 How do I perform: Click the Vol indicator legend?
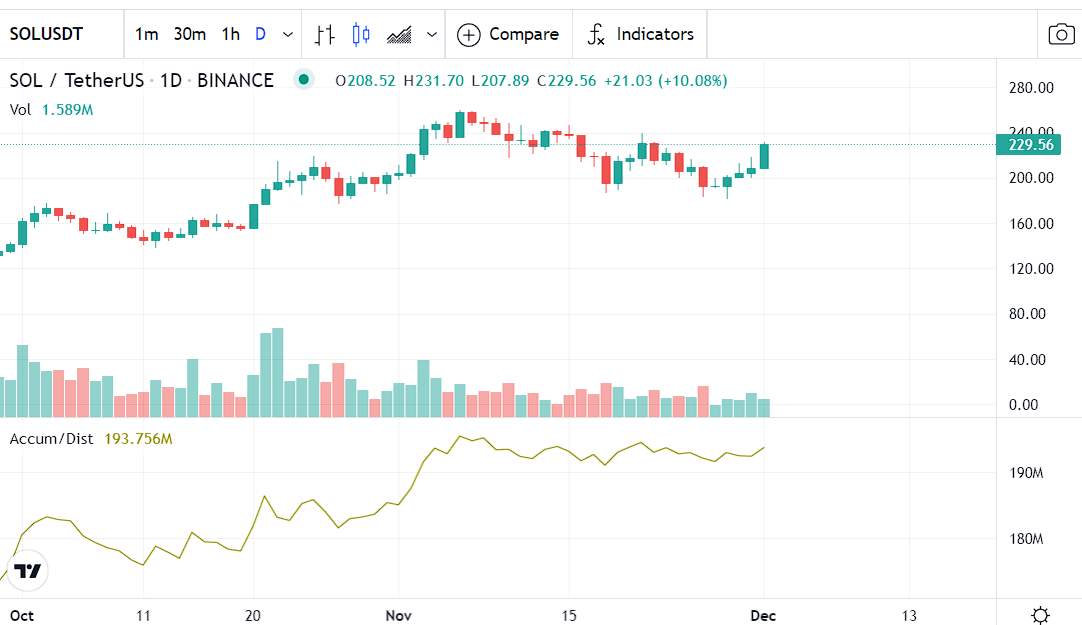(21, 109)
